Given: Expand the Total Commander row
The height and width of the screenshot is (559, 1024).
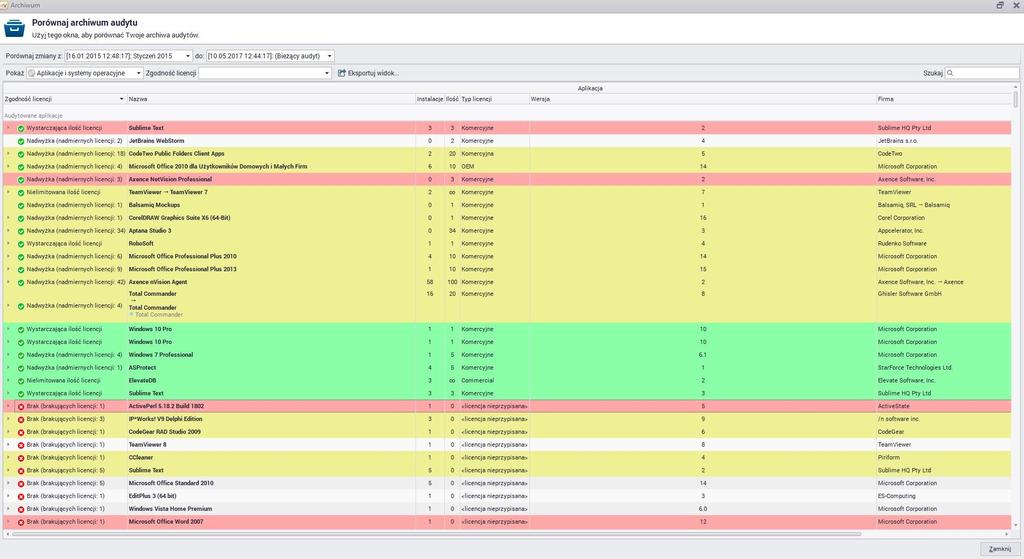Looking at the screenshot, I should [x=8, y=306].
